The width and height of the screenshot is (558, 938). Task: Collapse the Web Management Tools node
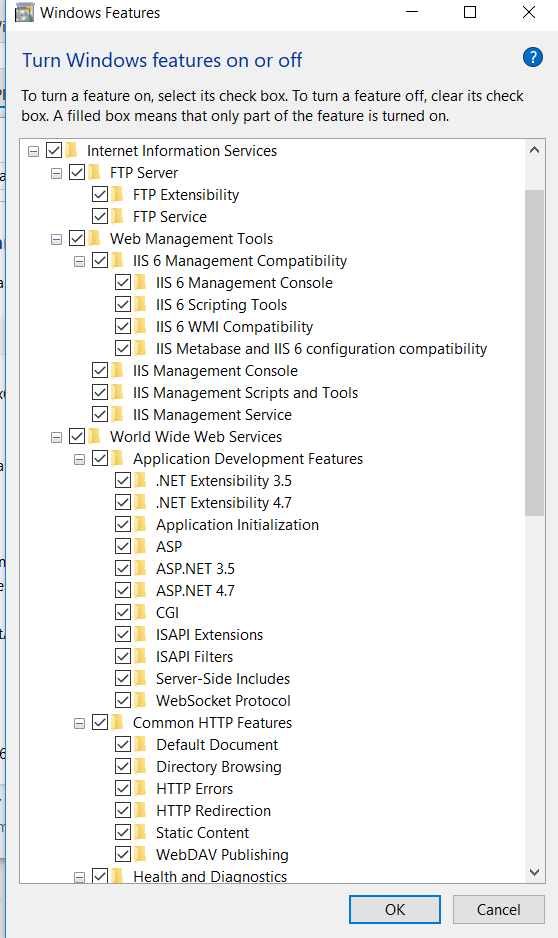56,239
